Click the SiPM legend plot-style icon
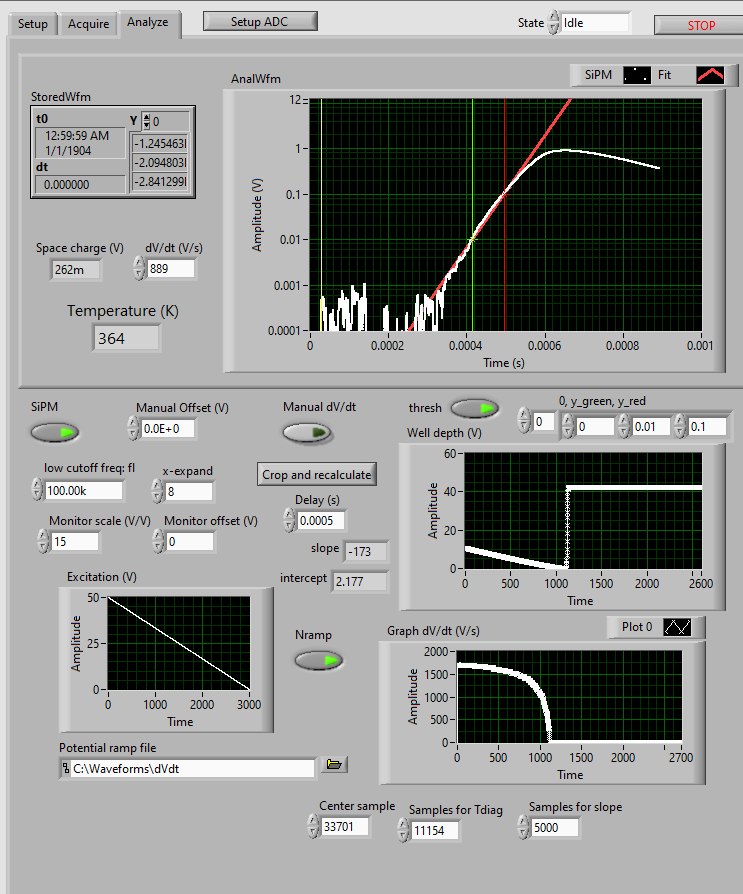Screen dimensions: 743x894 tap(637, 75)
